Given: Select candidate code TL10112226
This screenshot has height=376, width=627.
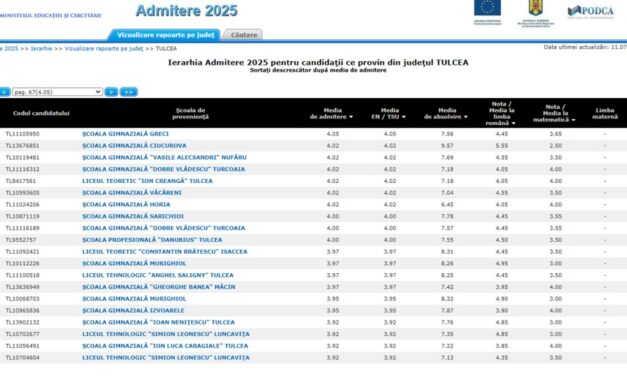Looking at the screenshot, I should coord(22,263).
